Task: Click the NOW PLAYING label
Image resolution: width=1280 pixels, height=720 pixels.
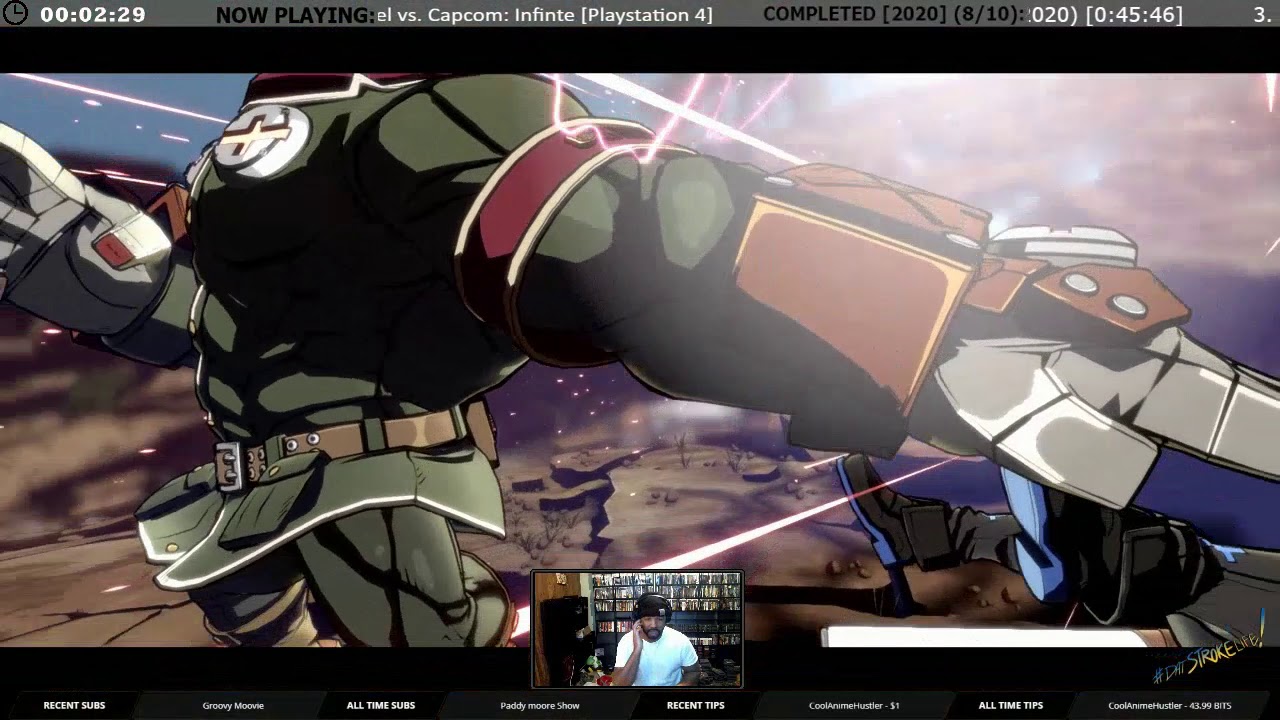Action: (x=295, y=15)
